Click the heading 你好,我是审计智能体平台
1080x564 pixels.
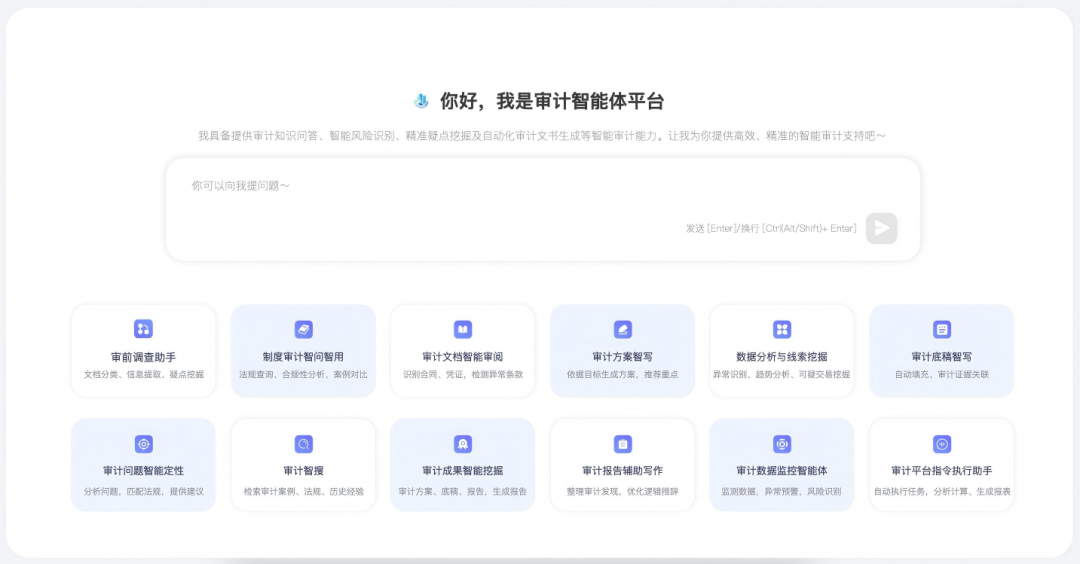pyautogui.click(x=552, y=101)
